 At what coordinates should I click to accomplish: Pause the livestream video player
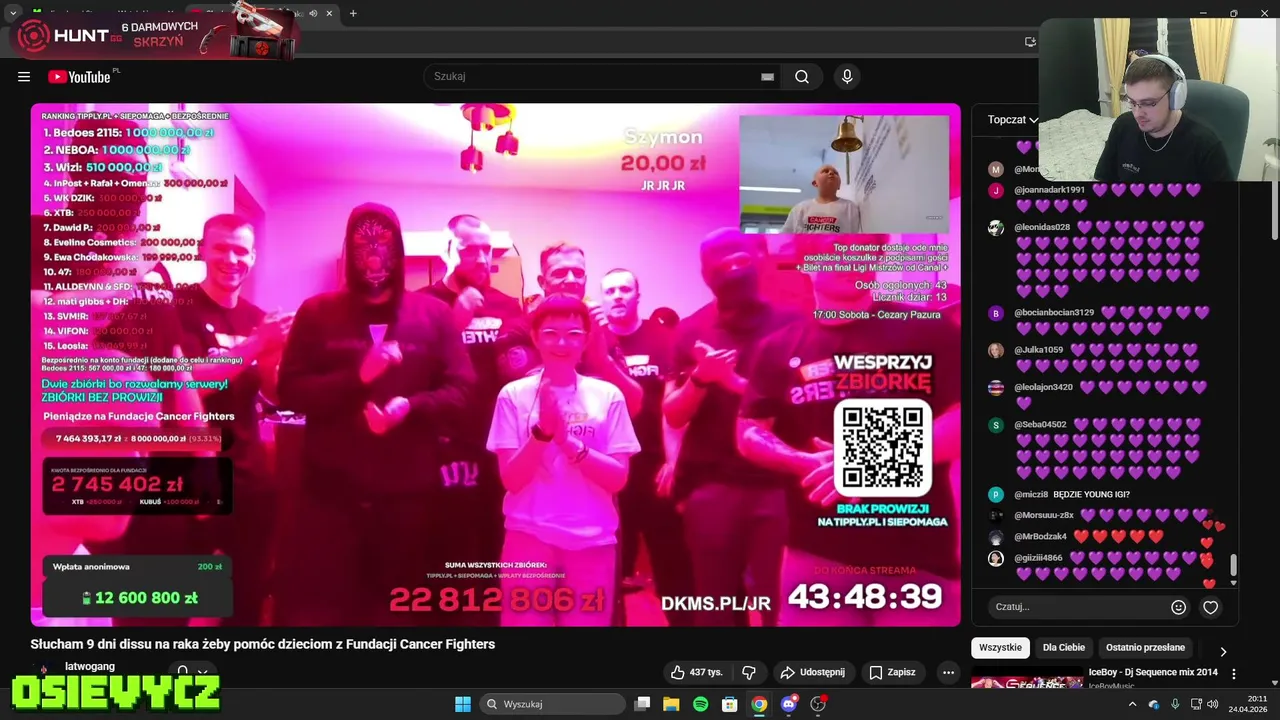pyautogui.click(x=495, y=364)
